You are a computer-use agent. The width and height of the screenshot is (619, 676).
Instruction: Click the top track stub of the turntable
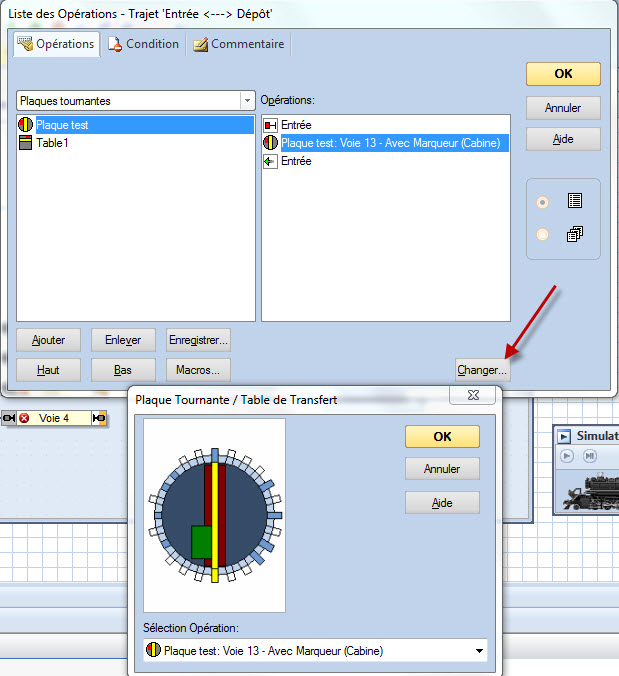[215, 455]
